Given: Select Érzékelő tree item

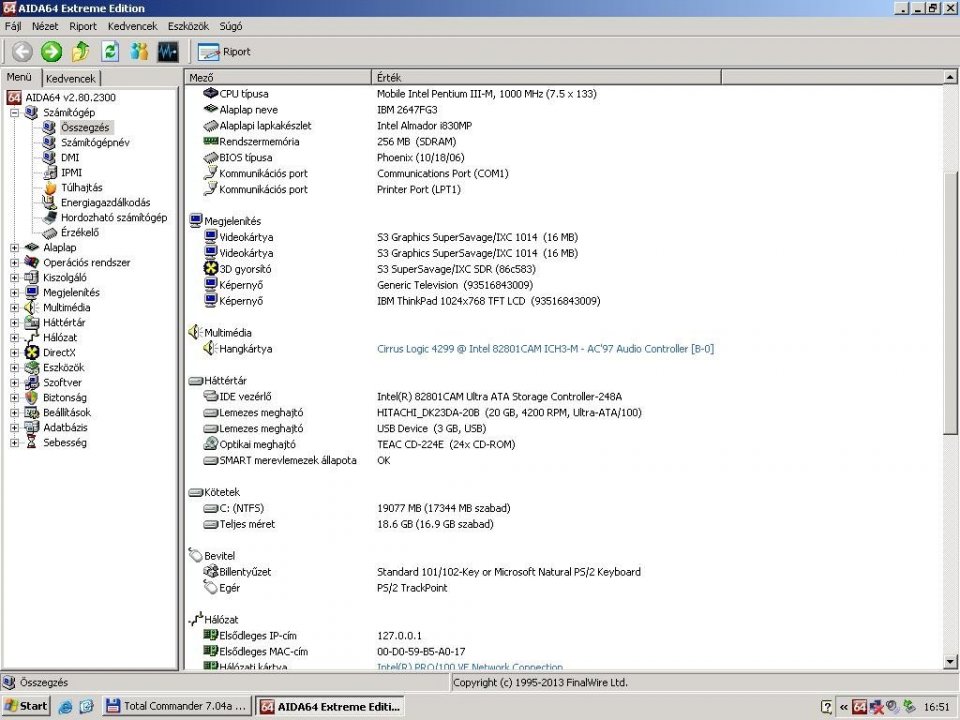Looking at the screenshot, I should tap(80, 233).
